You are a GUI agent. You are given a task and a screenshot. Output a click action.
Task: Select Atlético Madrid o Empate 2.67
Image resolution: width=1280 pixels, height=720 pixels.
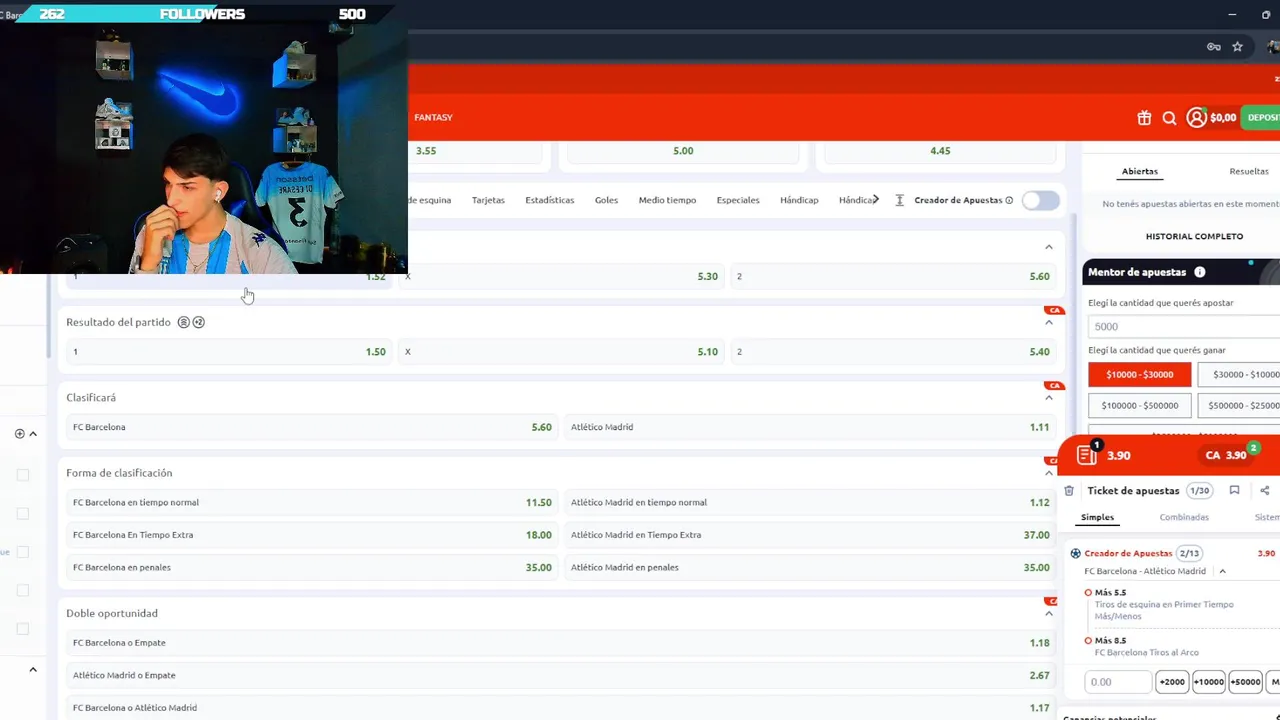click(561, 675)
